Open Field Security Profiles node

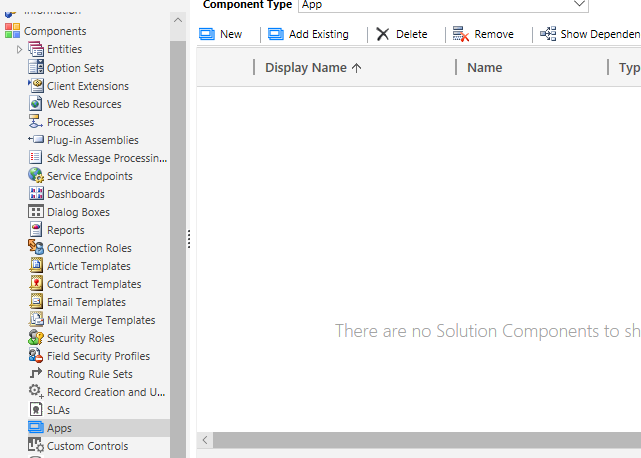(x=98, y=356)
